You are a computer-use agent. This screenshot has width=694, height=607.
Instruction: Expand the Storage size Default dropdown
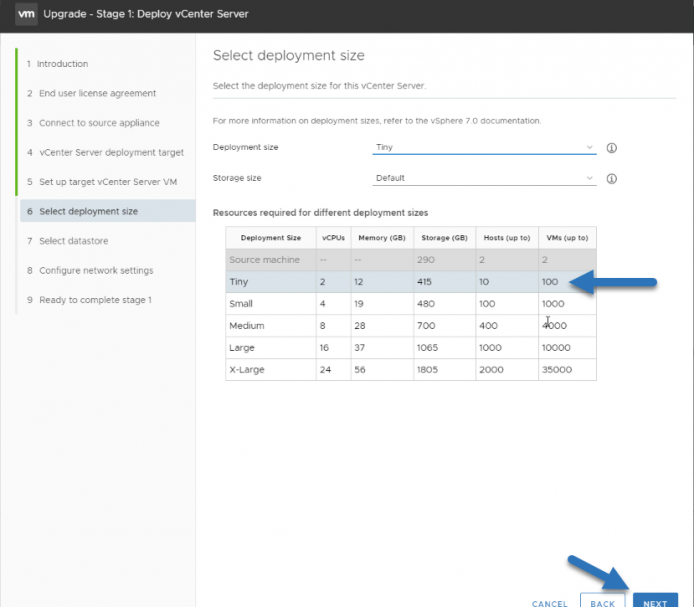[x=484, y=178]
